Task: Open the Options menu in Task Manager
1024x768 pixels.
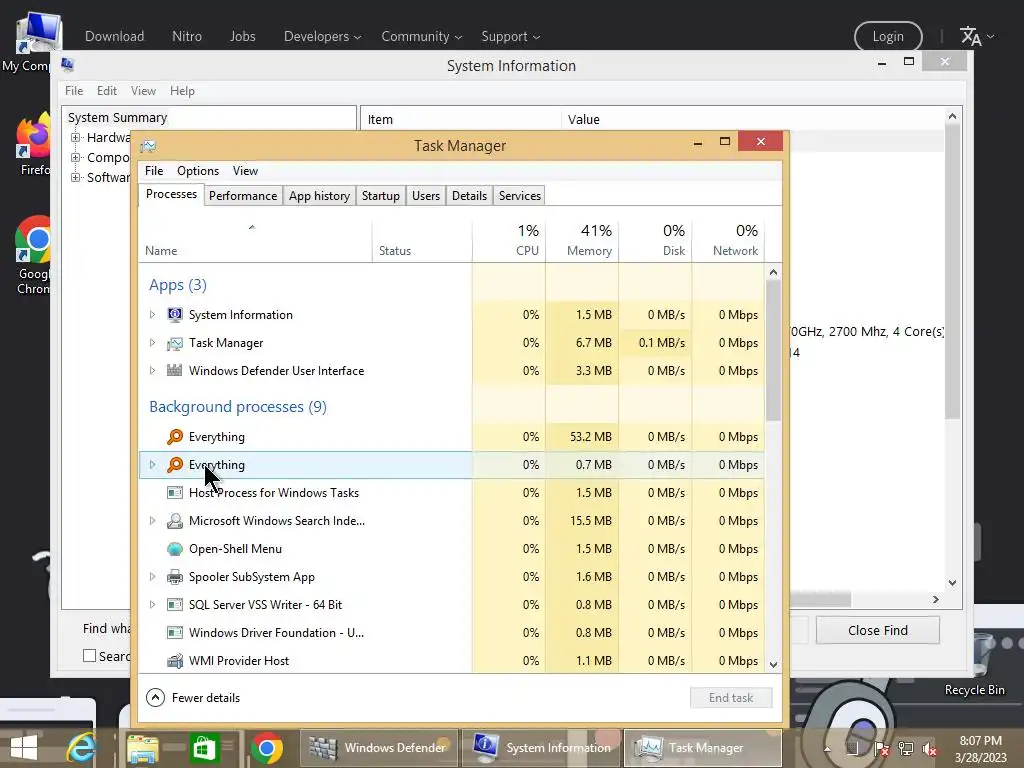Action: [198, 170]
